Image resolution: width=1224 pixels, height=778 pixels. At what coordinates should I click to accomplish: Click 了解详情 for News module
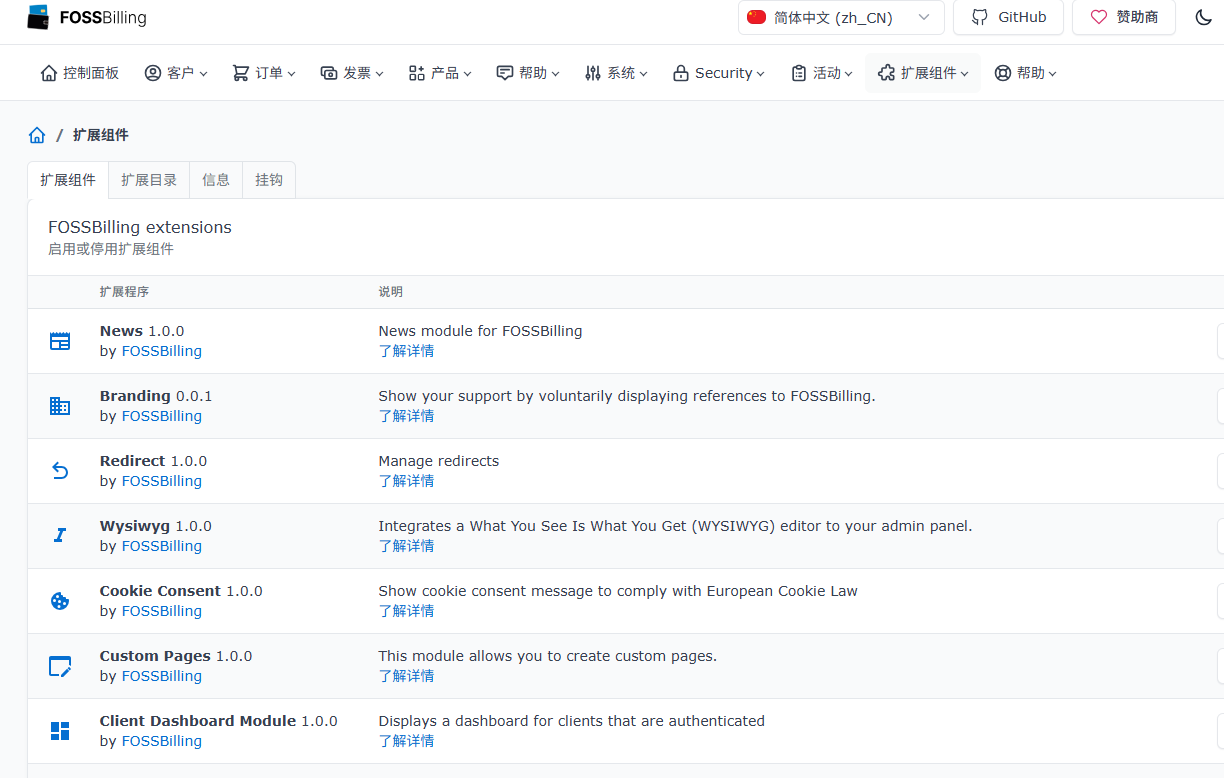click(x=406, y=351)
